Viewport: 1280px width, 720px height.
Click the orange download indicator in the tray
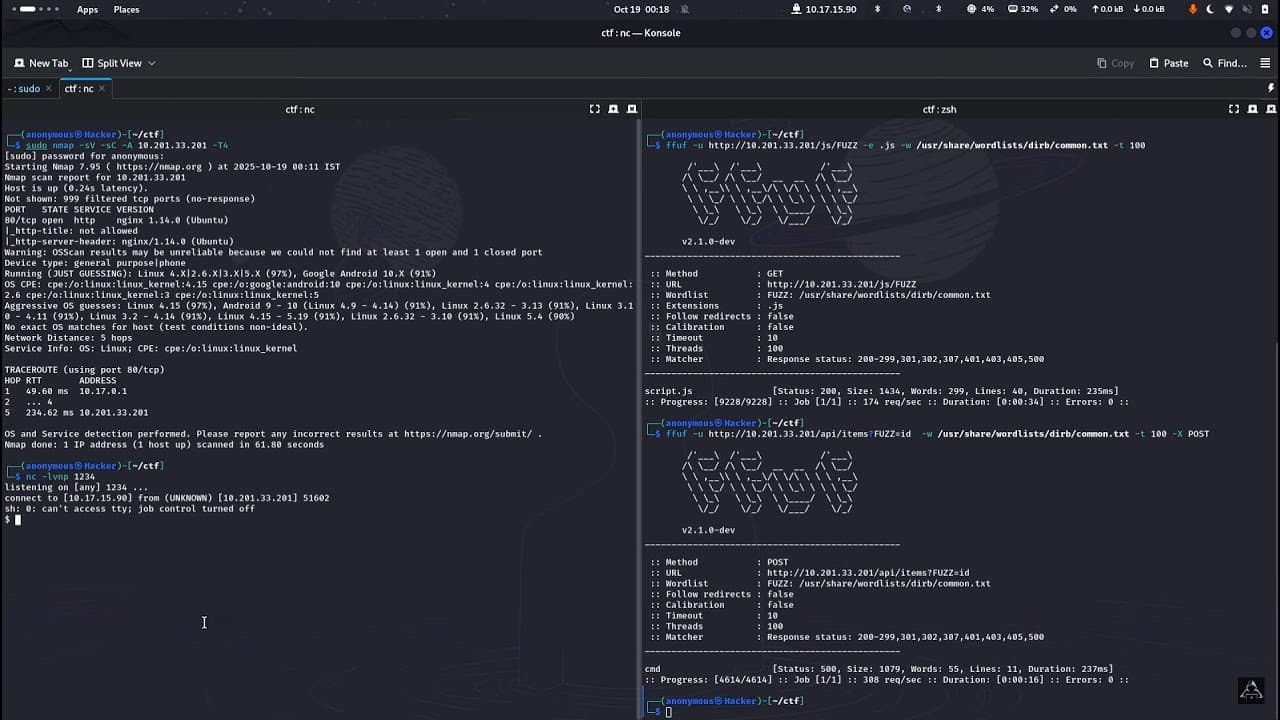pos(1193,9)
